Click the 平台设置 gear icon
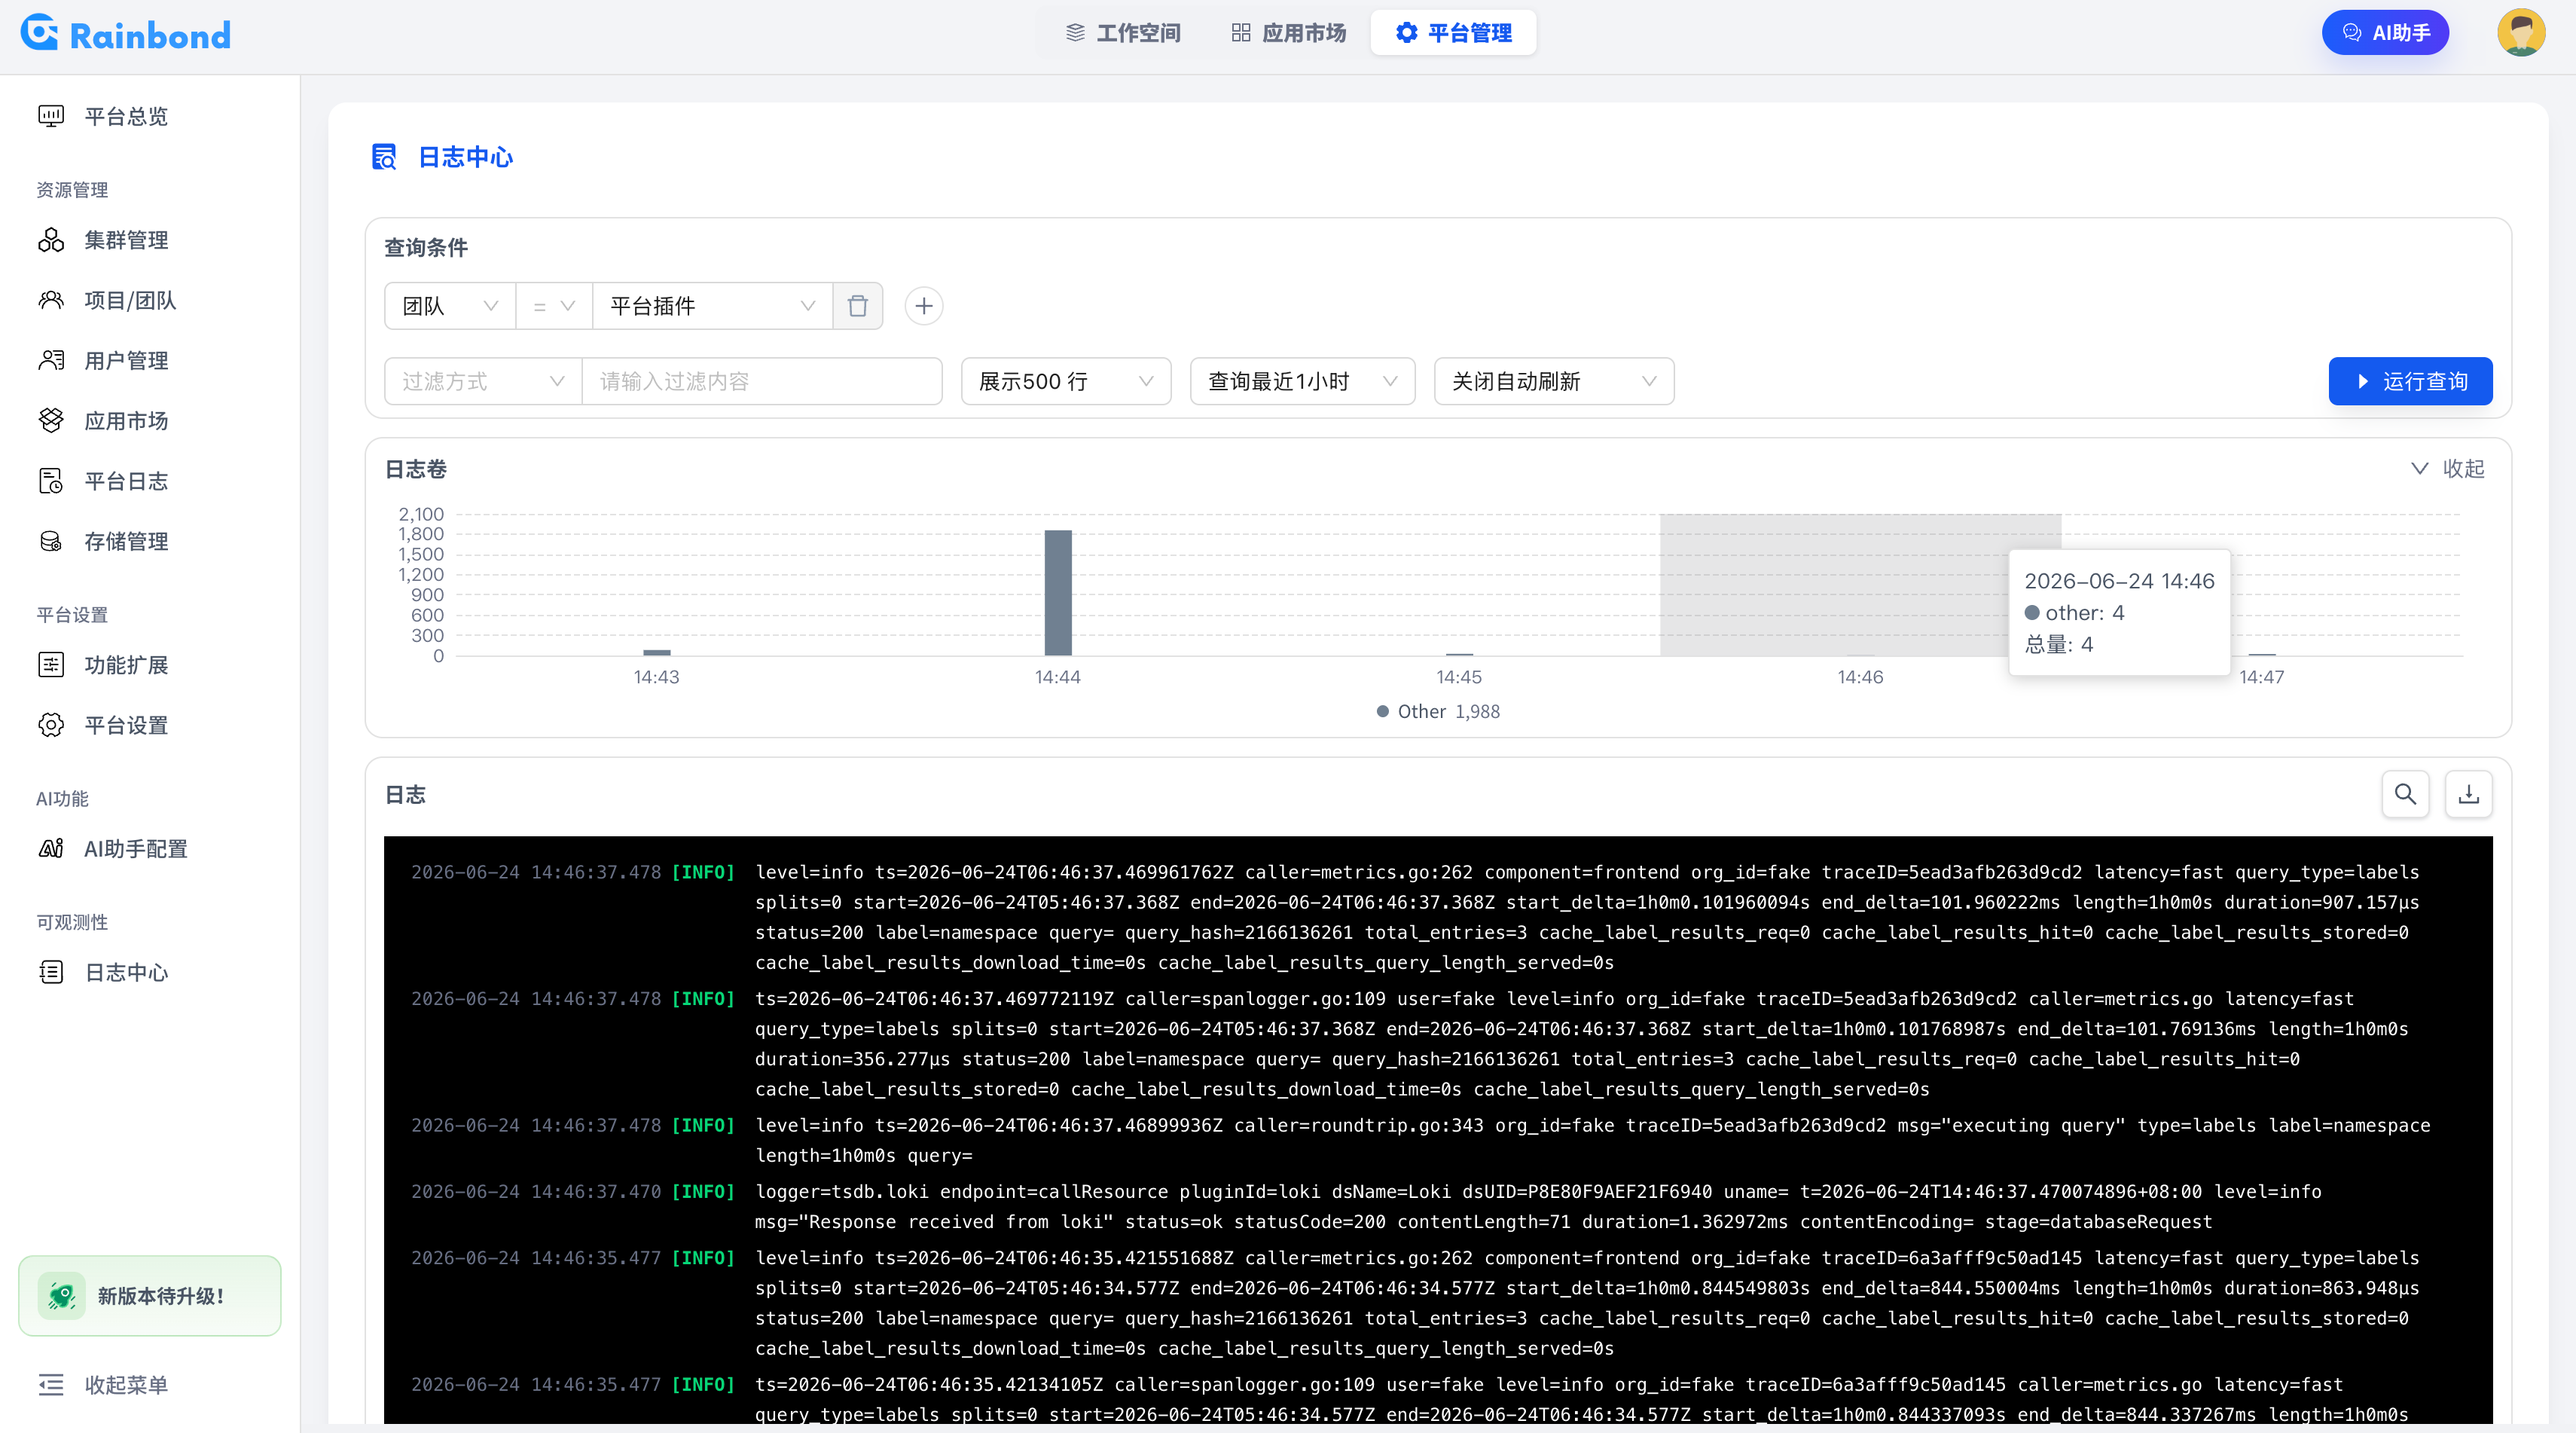This screenshot has width=2576, height=1433. 51,725
